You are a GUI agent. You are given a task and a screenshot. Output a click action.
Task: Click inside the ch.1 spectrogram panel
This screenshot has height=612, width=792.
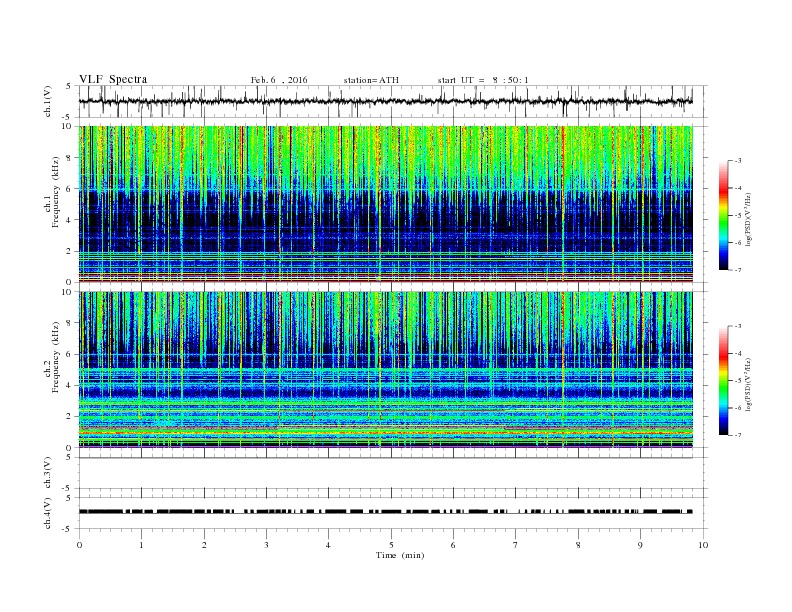pyautogui.click(x=386, y=204)
